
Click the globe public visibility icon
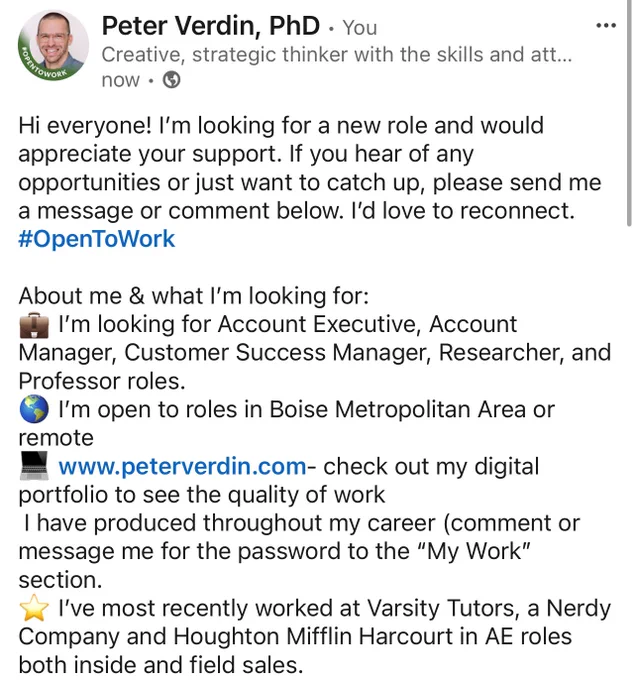click(x=171, y=80)
